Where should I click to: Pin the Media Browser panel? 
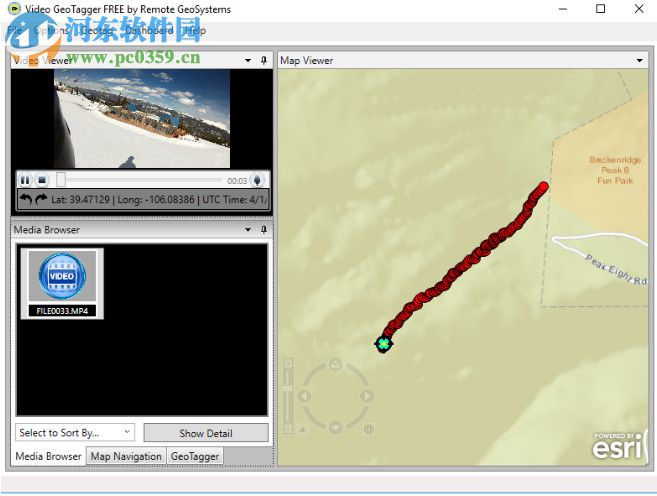[264, 230]
